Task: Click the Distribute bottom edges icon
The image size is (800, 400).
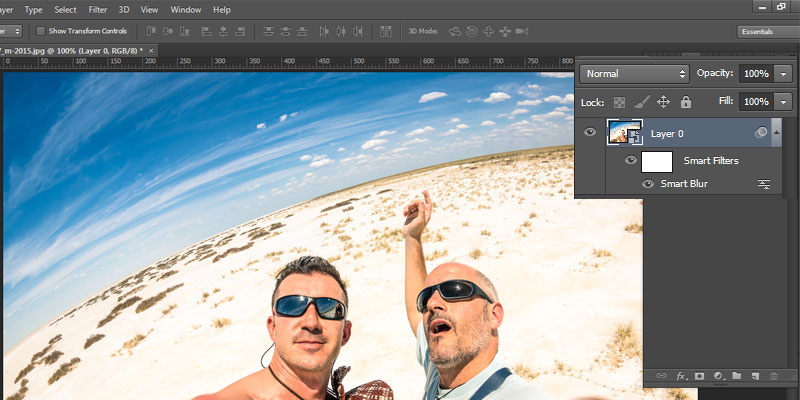Action: tap(303, 31)
